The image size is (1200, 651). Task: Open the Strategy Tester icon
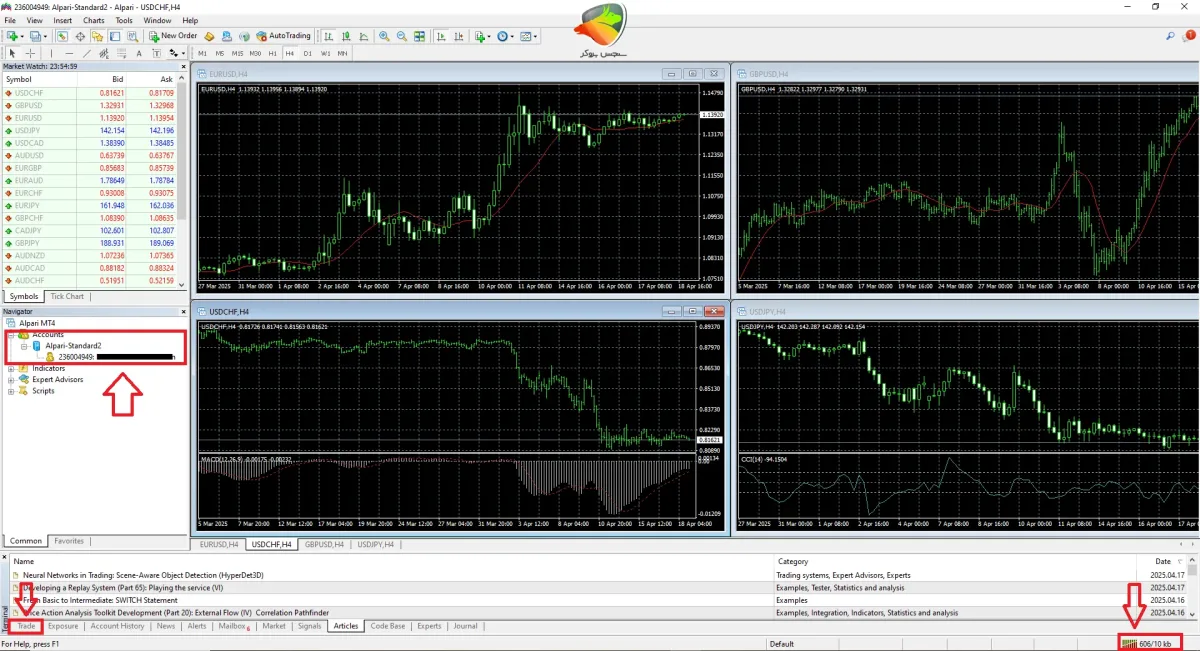point(132,36)
